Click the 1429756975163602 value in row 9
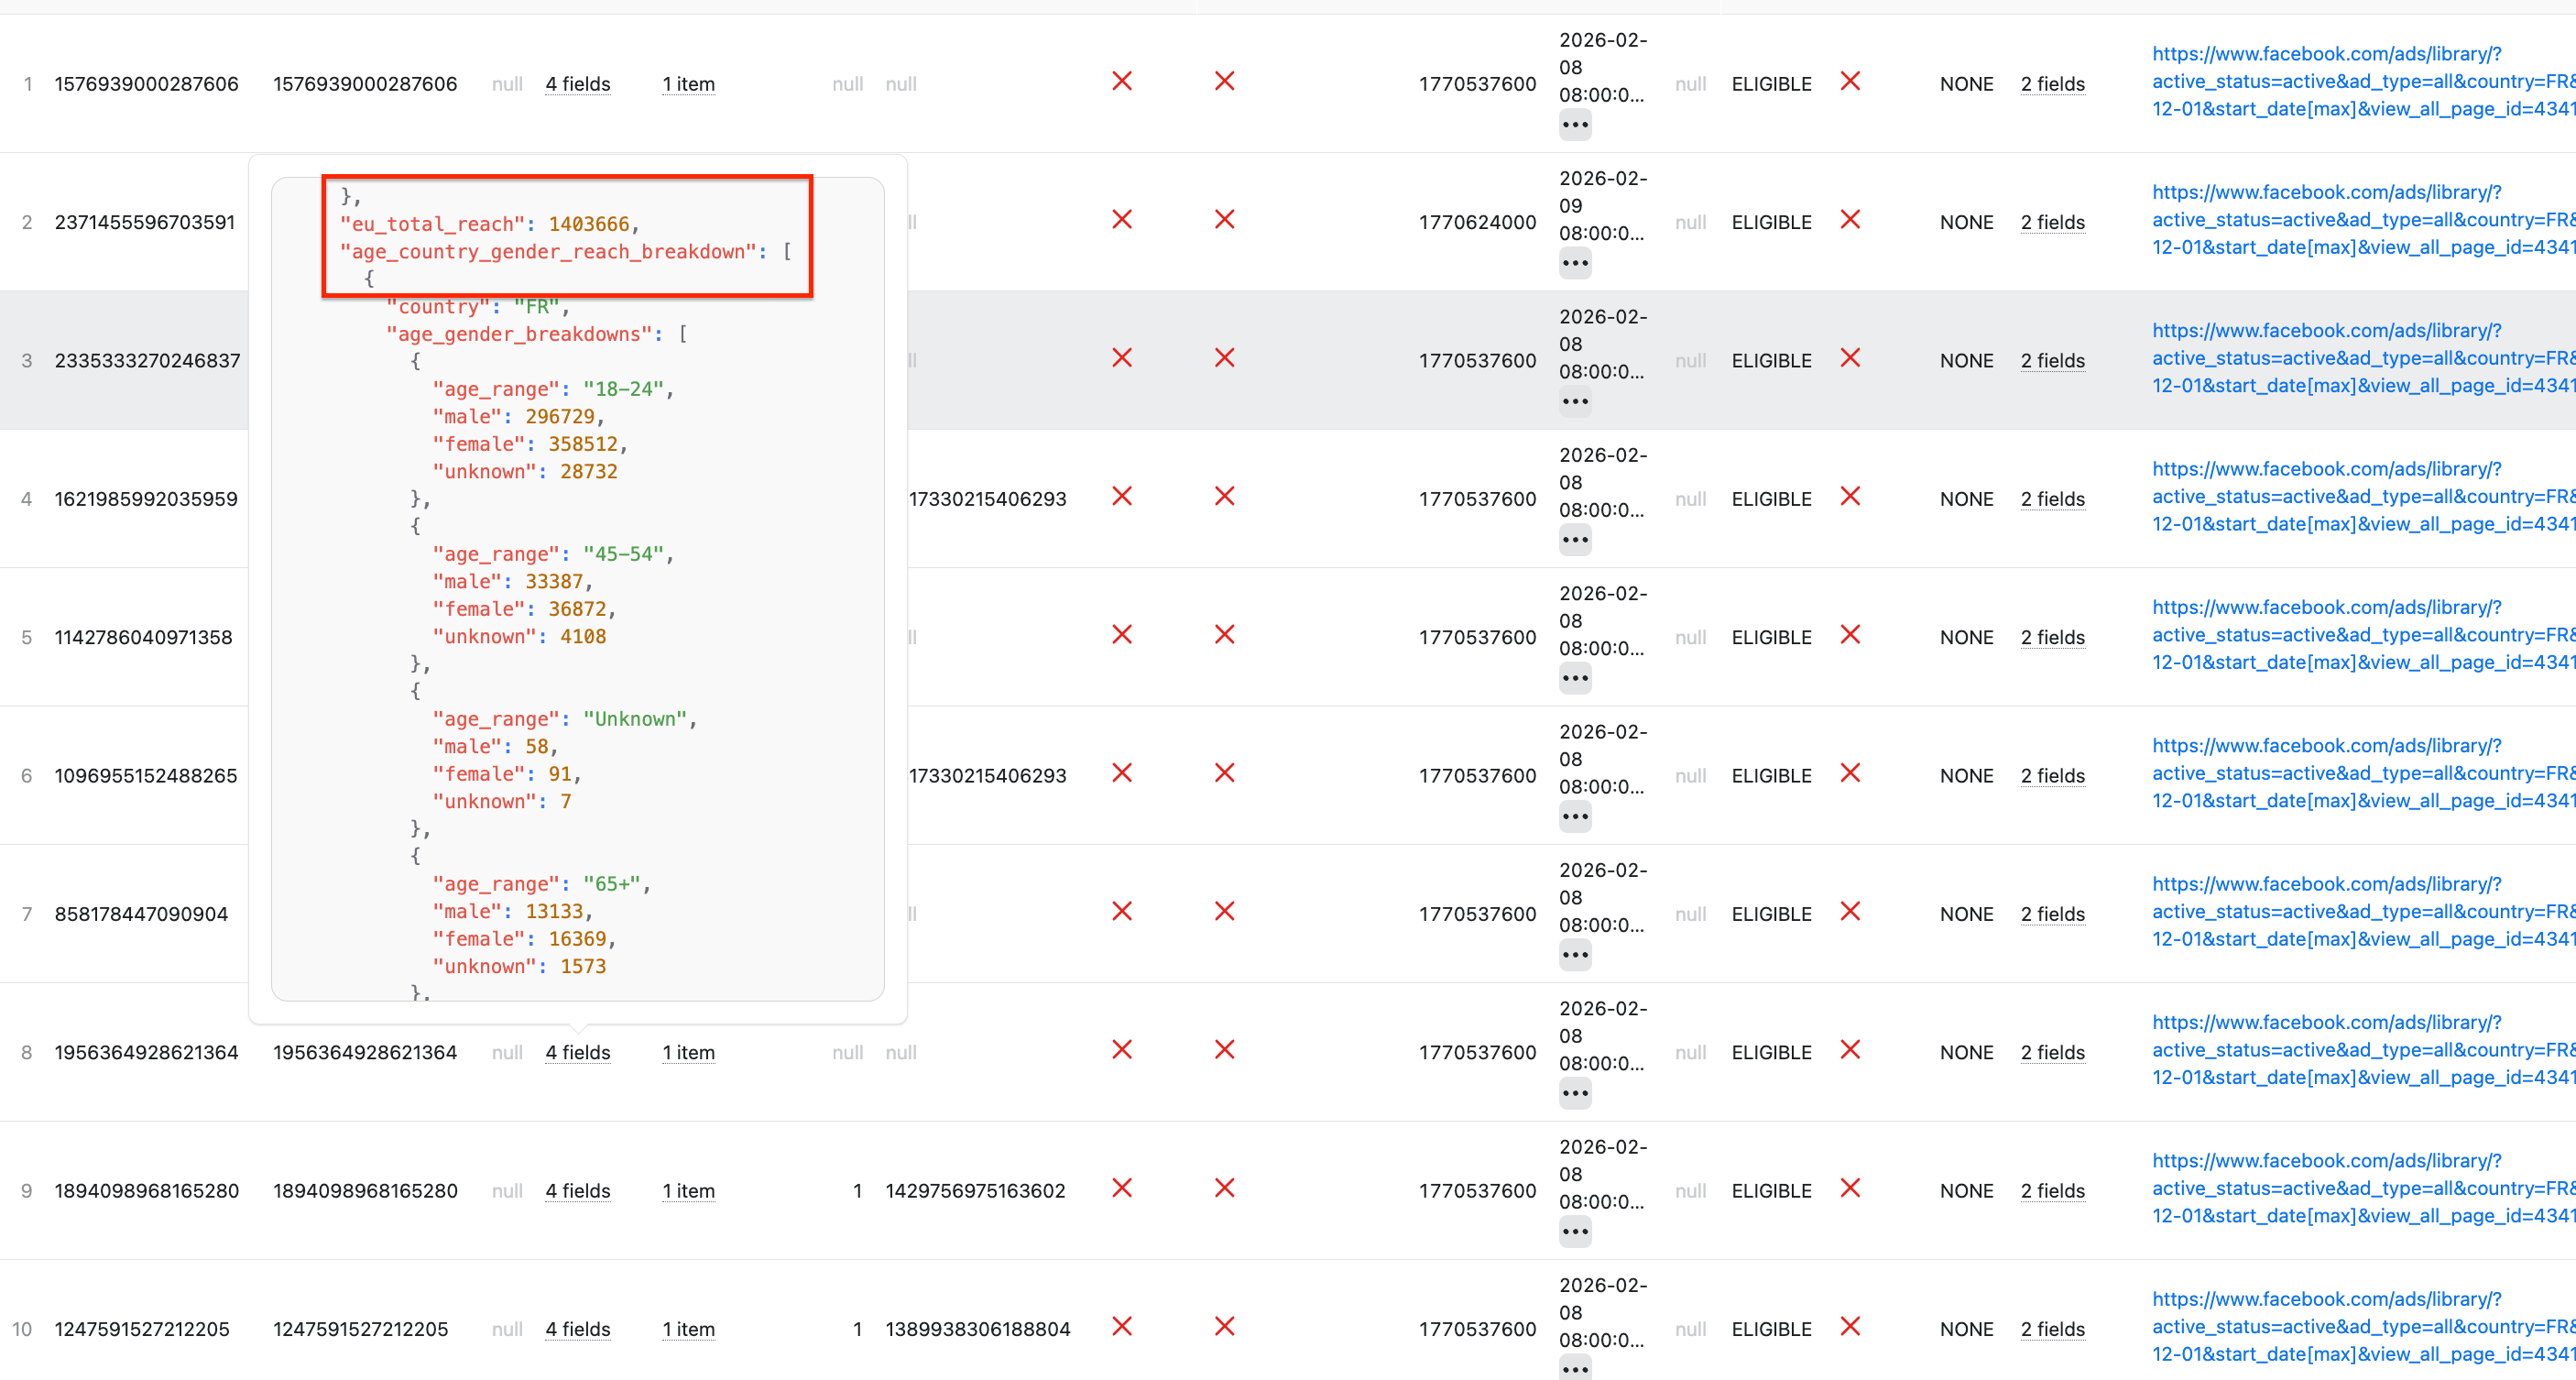Viewport: 2576px width, 1380px height. point(975,1191)
